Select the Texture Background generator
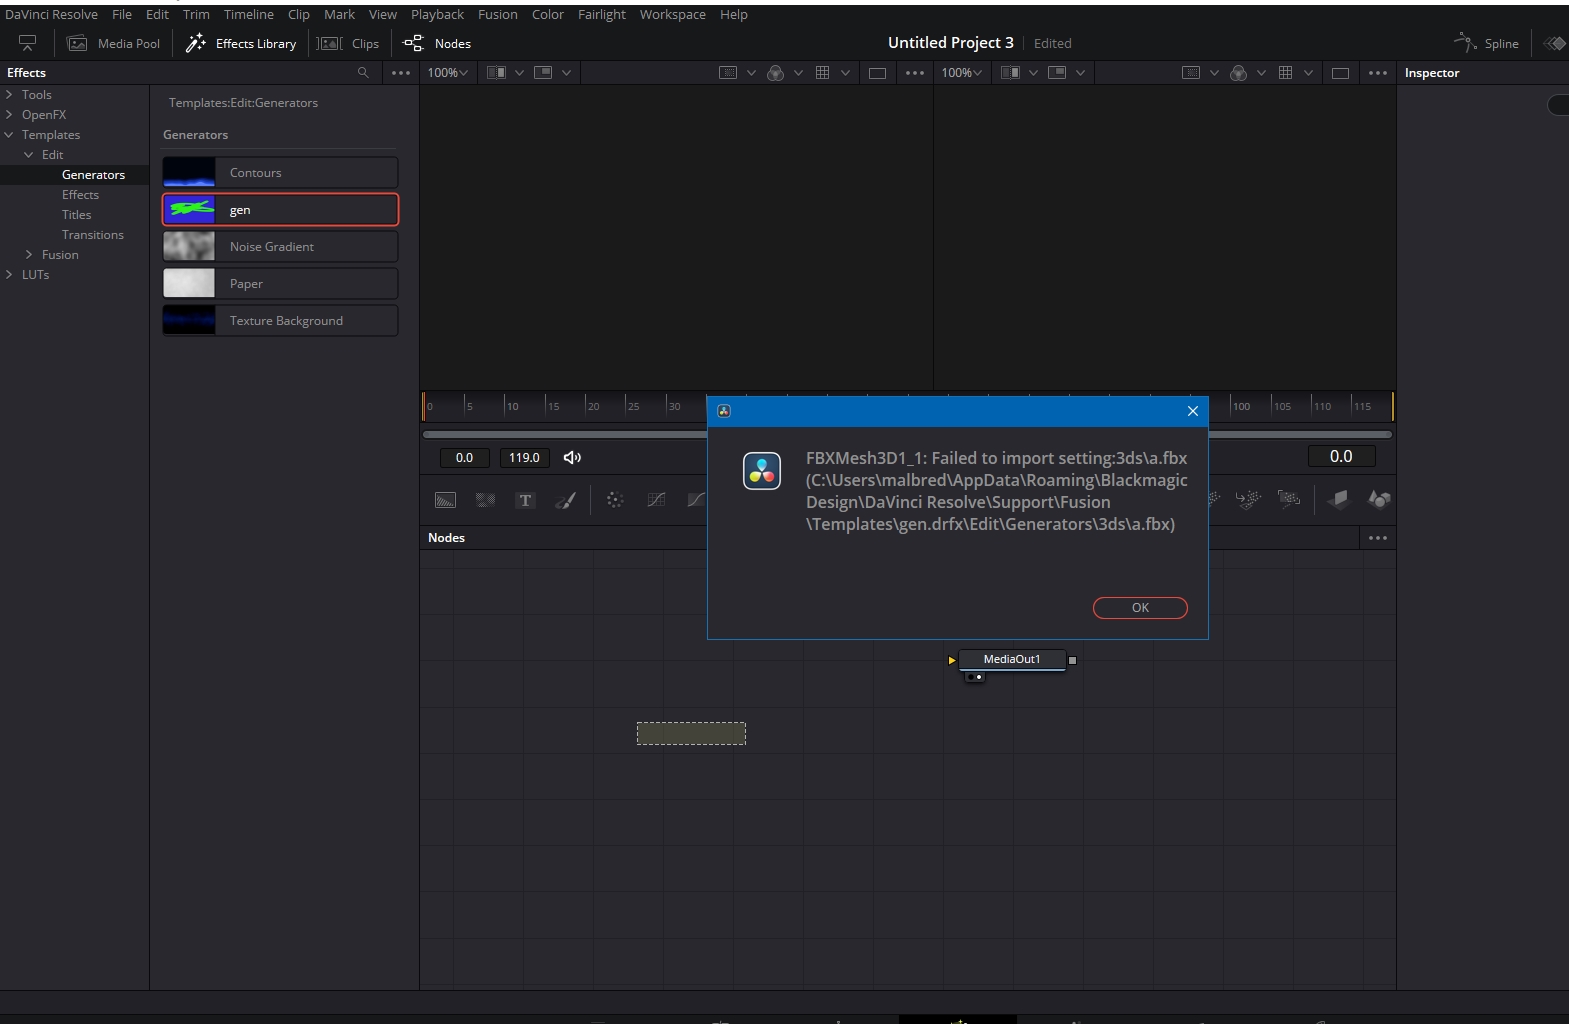Viewport: 1569px width, 1024px height. tap(280, 320)
